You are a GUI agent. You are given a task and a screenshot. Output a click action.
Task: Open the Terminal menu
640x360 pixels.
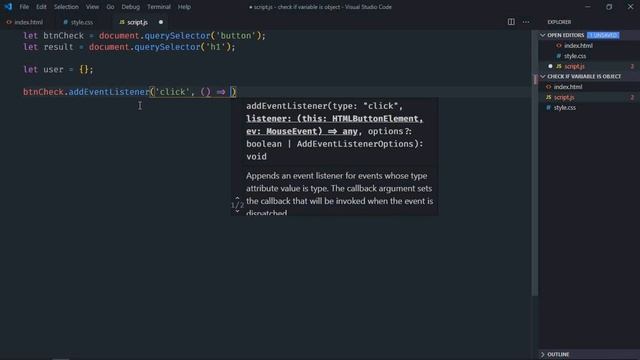pos(159,7)
